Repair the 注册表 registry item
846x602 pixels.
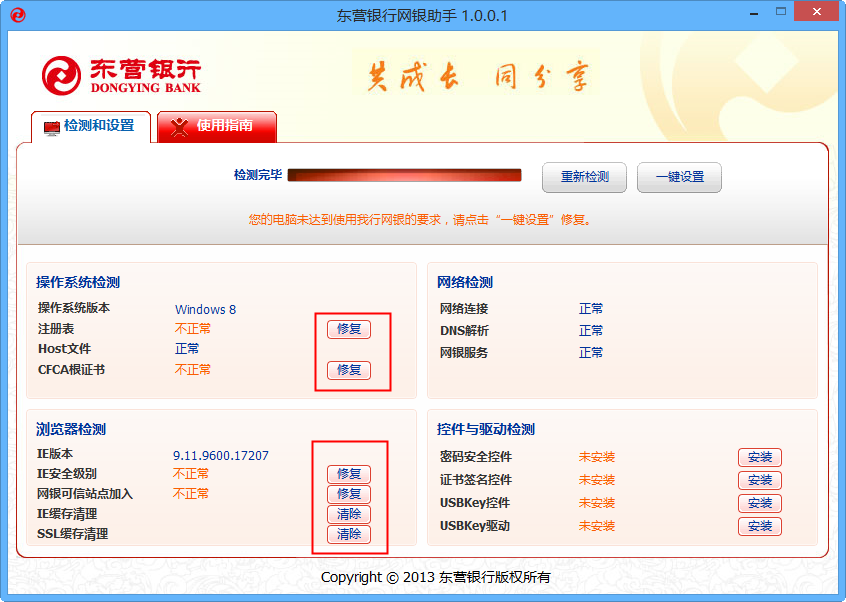coord(349,329)
